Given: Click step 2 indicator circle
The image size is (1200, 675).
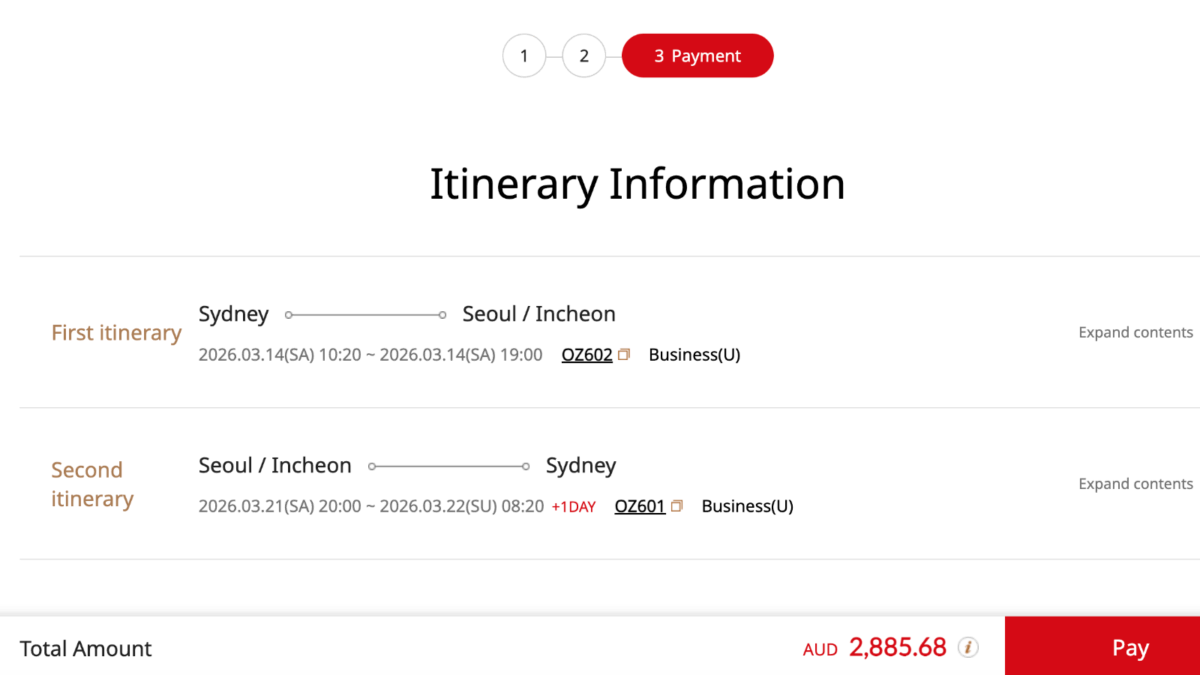Looking at the screenshot, I should (x=584, y=56).
